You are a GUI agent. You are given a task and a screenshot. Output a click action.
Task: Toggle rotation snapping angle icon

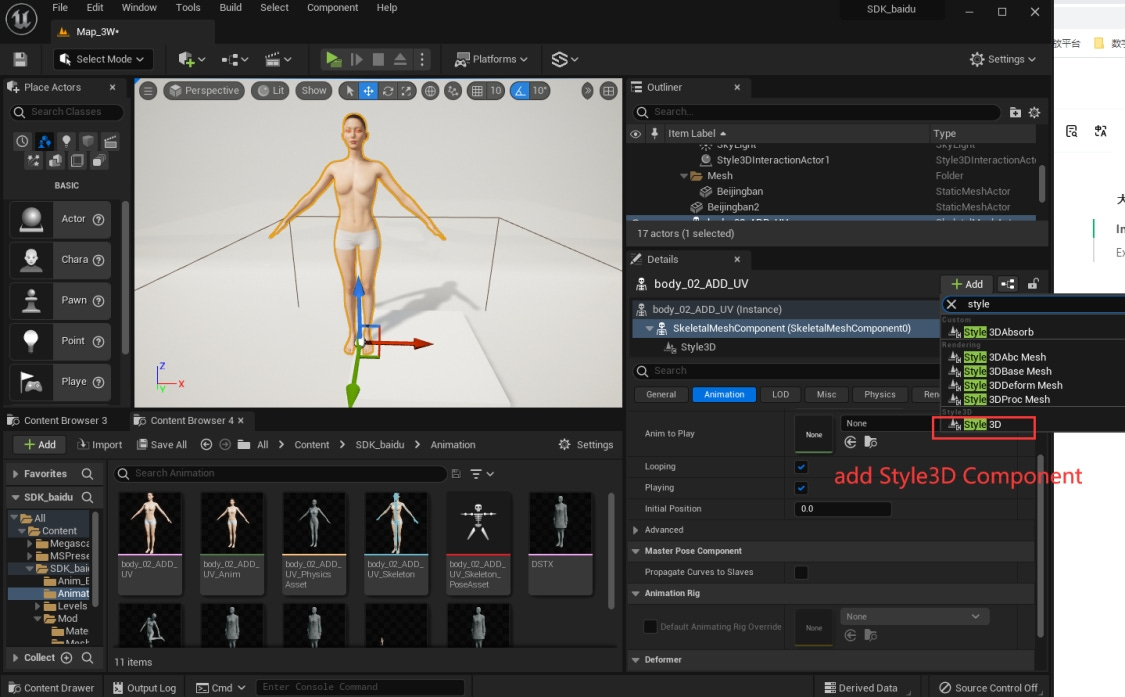(x=519, y=90)
